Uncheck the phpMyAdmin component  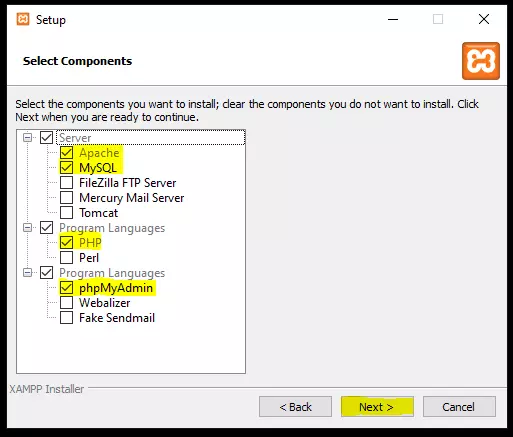tap(66, 288)
